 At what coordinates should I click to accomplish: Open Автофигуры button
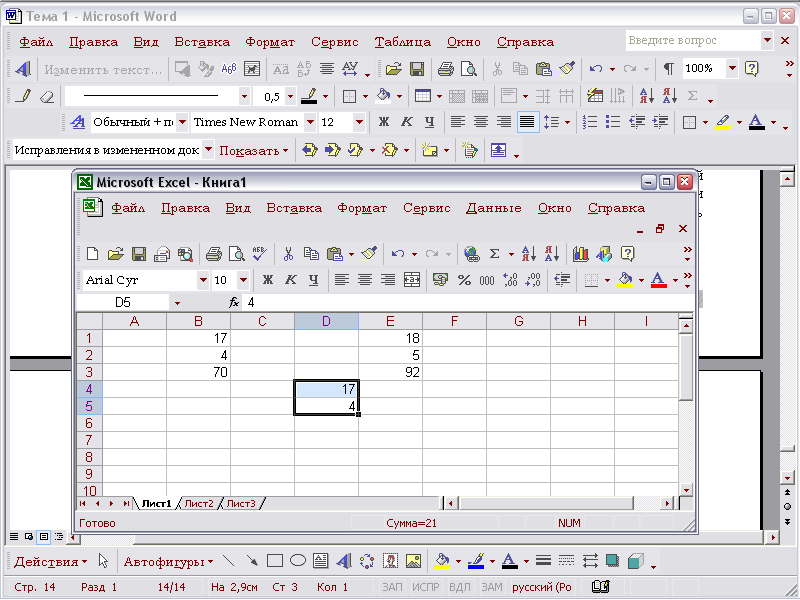[168, 562]
